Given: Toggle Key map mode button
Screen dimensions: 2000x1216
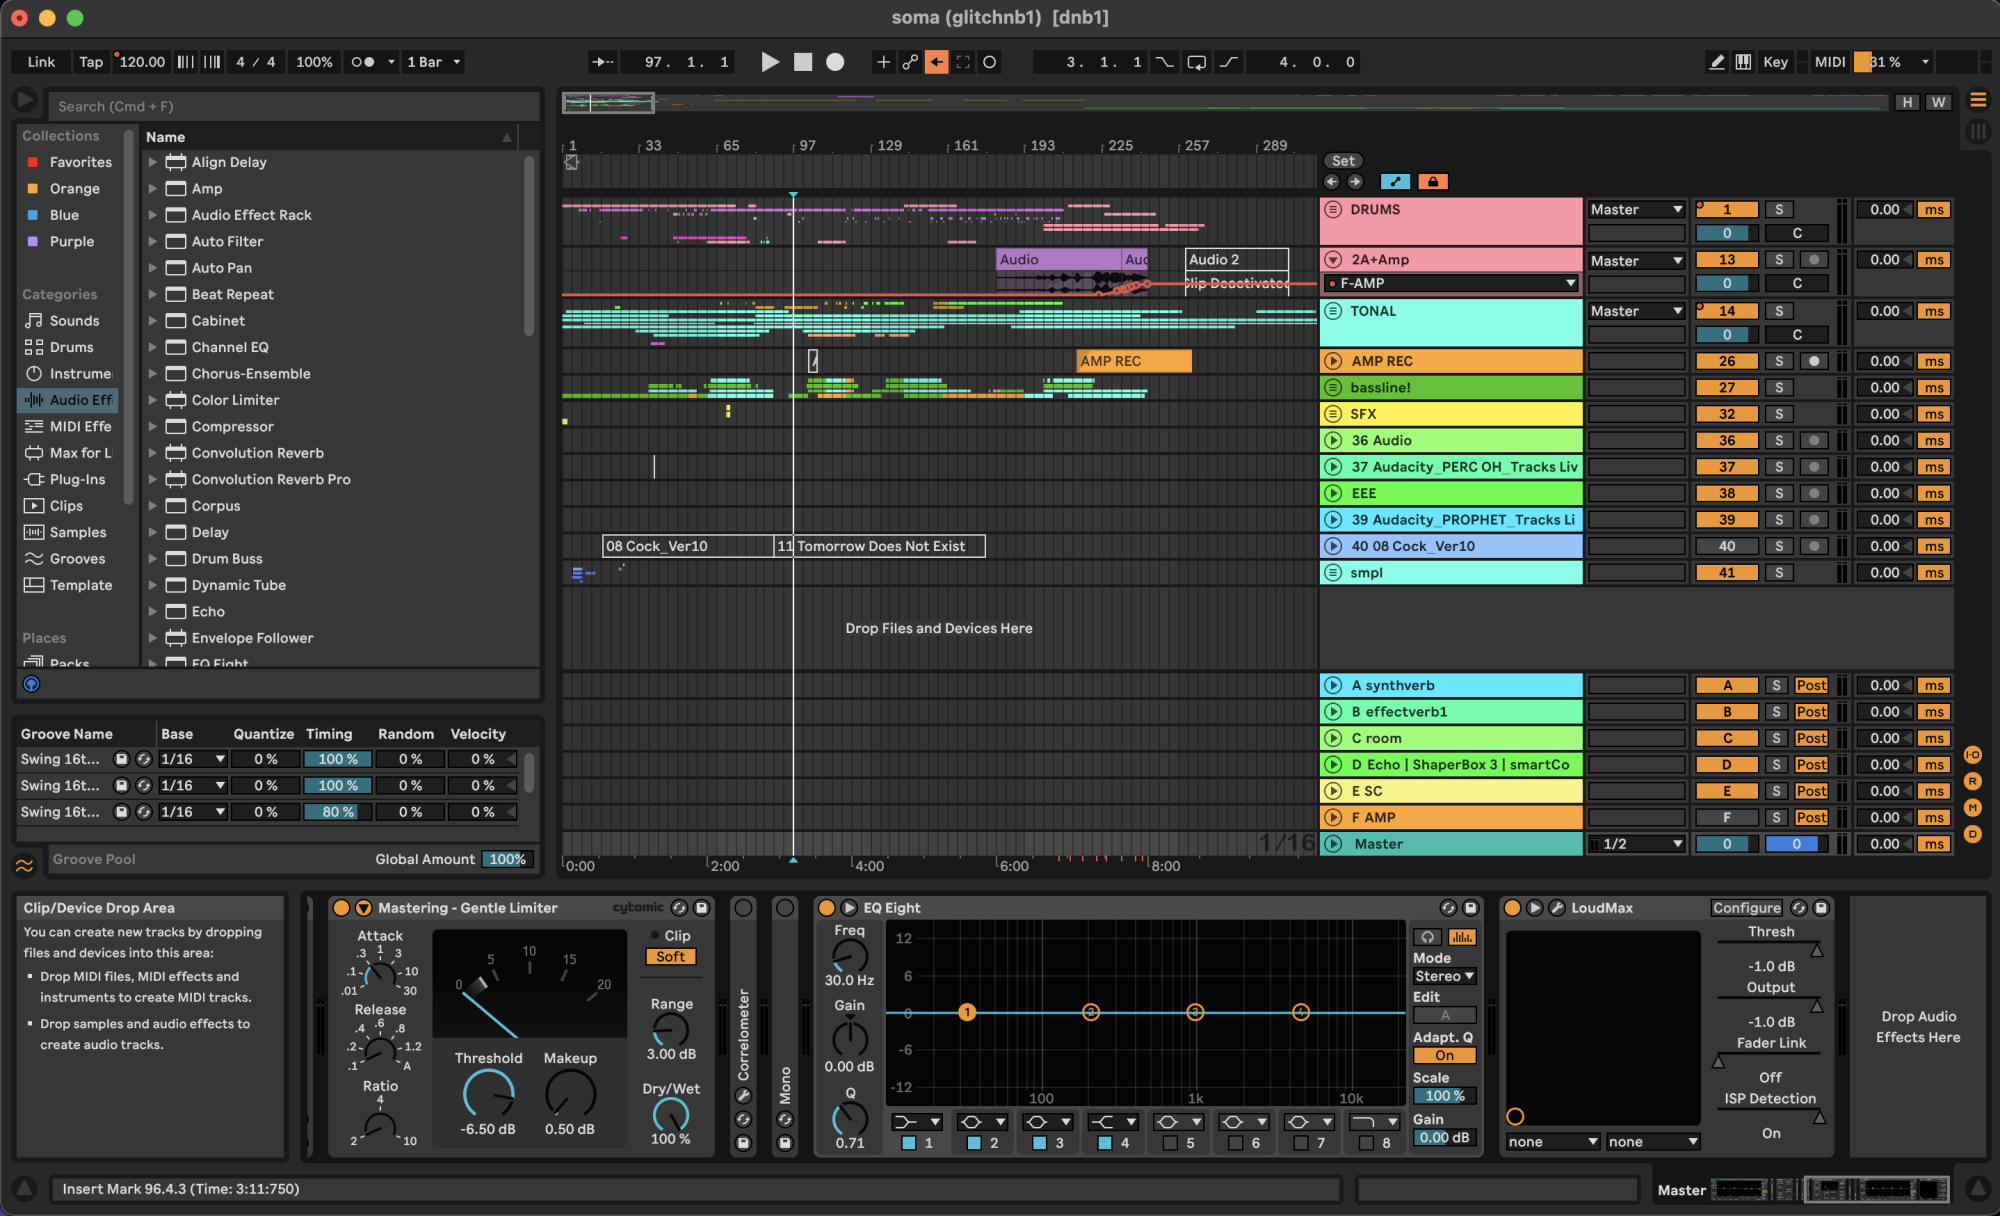Looking at the screenshot, I should (1775, 62).
